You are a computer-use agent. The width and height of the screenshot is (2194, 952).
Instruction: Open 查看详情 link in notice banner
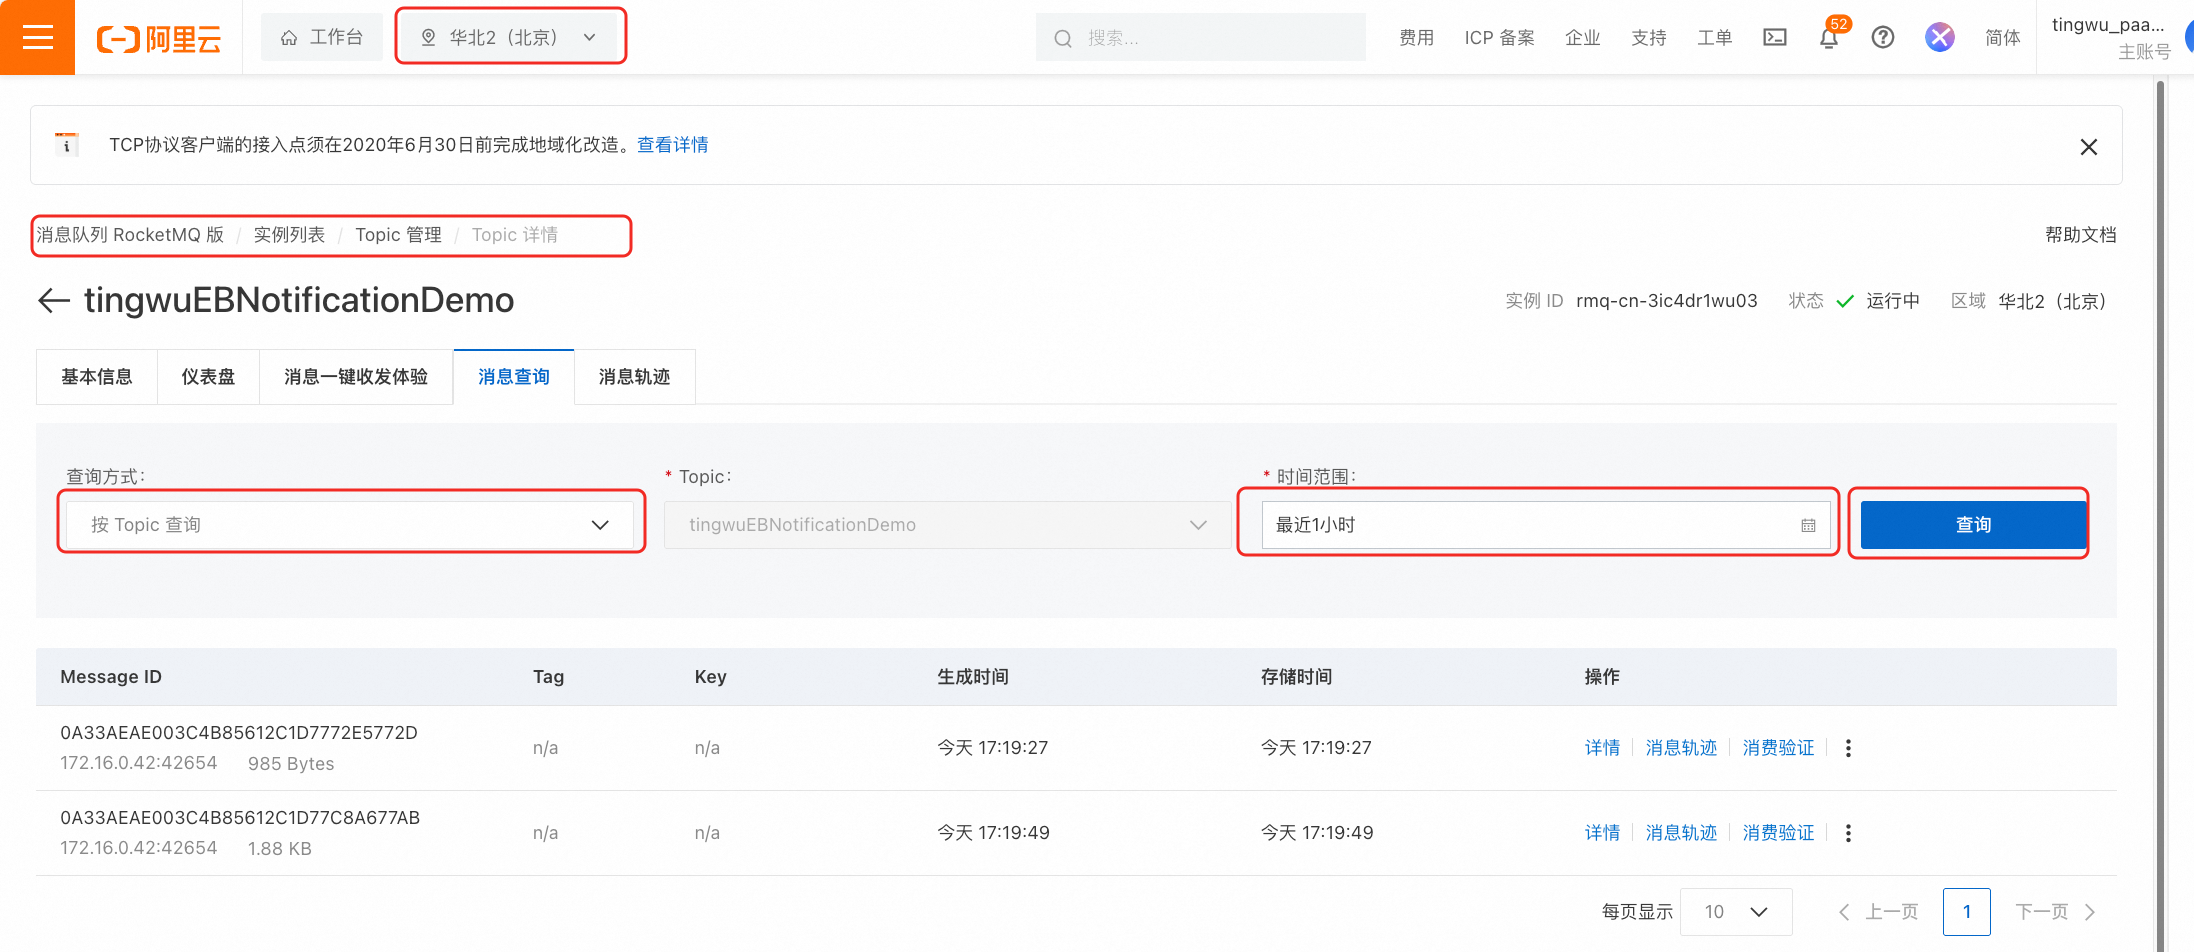tap(672, 145)
